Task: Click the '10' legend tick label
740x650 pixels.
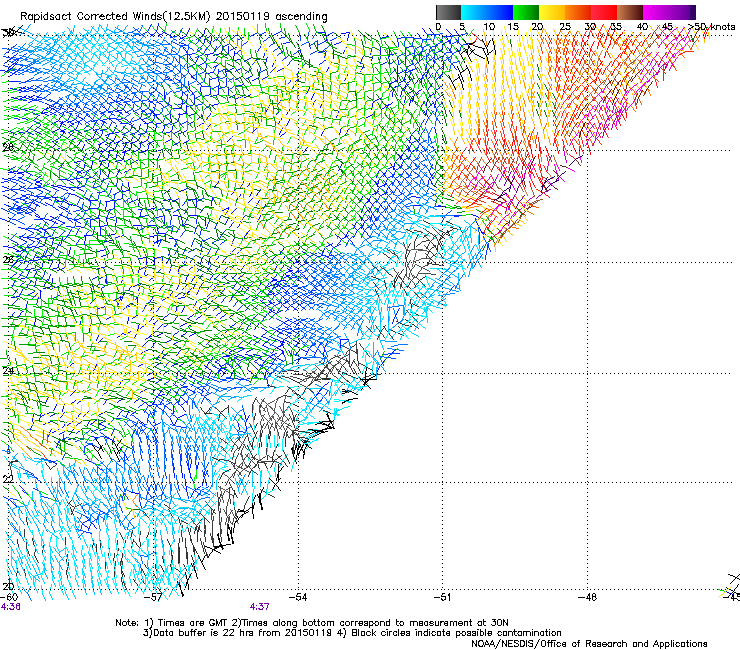Action: coord(489,26)
